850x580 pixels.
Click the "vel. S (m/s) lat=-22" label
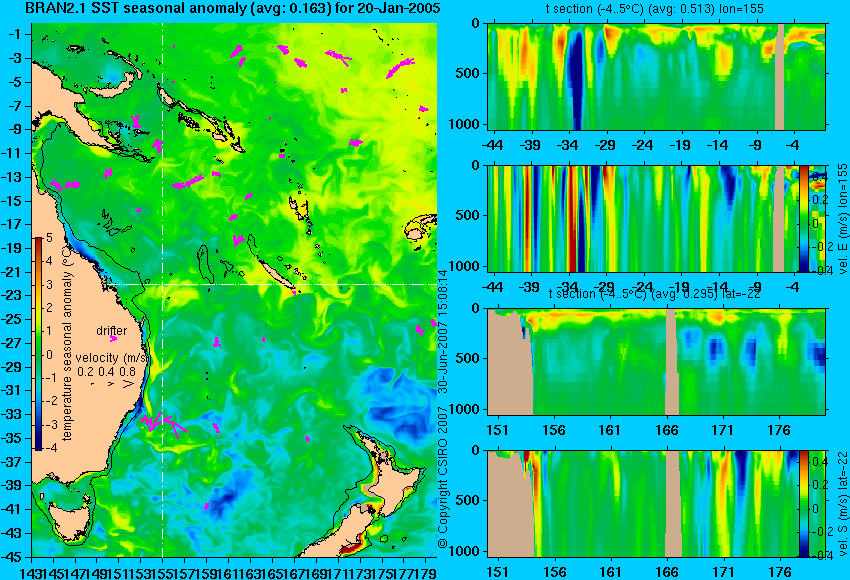pyautogui.click(x=842, y=504)
